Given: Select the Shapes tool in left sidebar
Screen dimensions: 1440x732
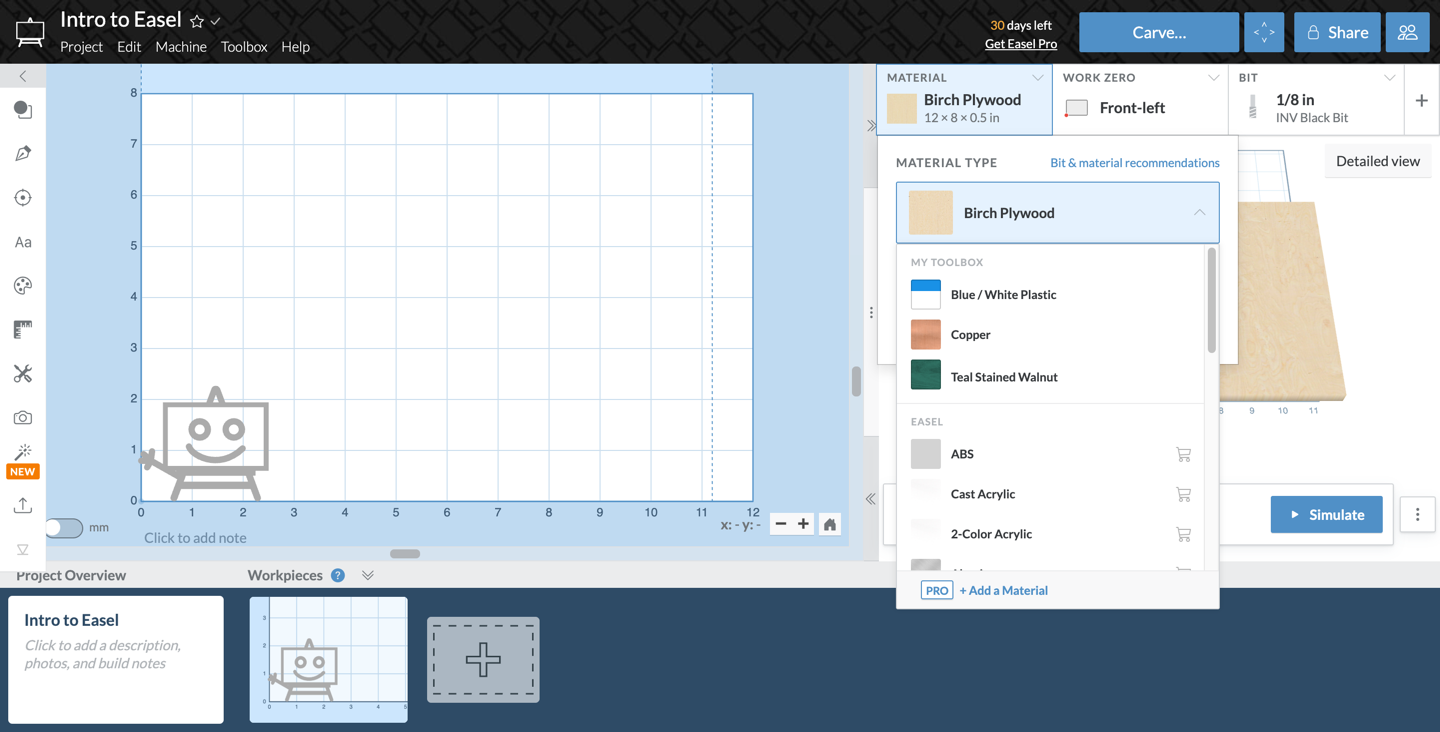Looking at the screenshot, I should (22, 110).
